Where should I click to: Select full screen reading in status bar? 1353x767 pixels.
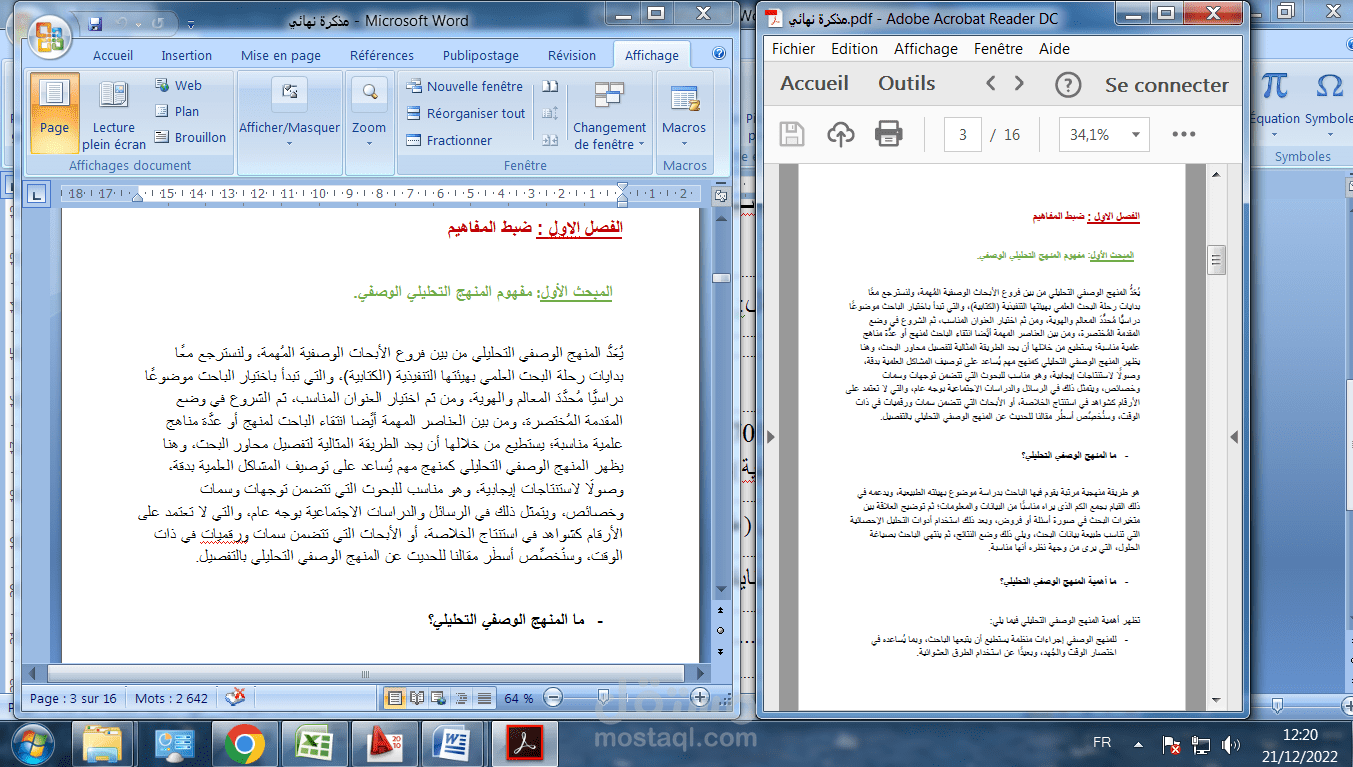coord(417,697)
